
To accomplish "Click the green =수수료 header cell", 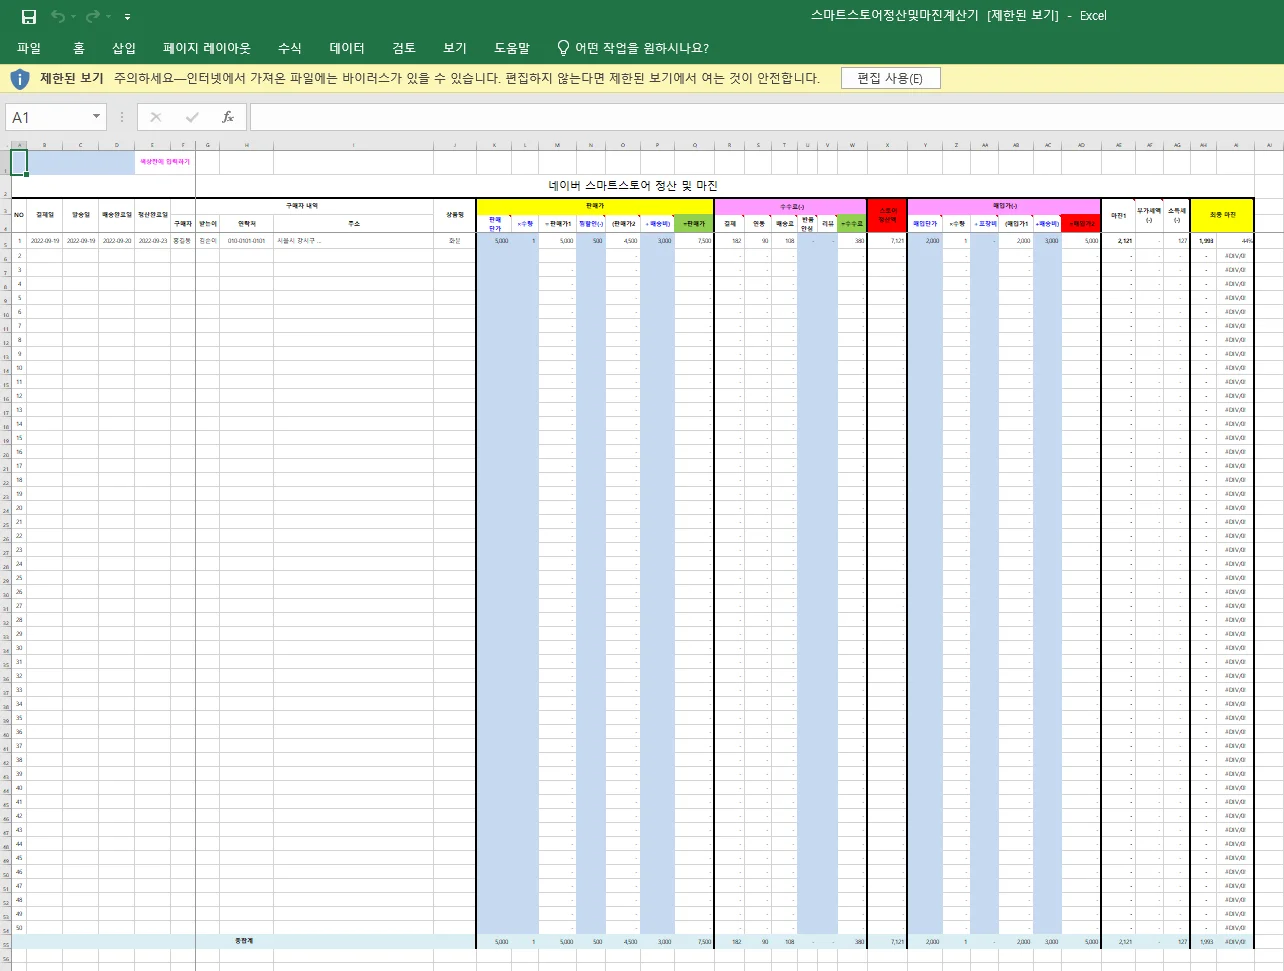I will (x=852, y=224).
